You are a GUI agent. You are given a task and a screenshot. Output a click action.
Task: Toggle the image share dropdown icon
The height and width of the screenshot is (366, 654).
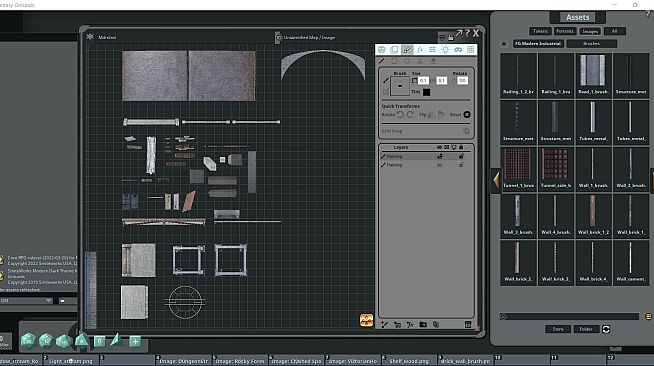[x=442, y=38]
